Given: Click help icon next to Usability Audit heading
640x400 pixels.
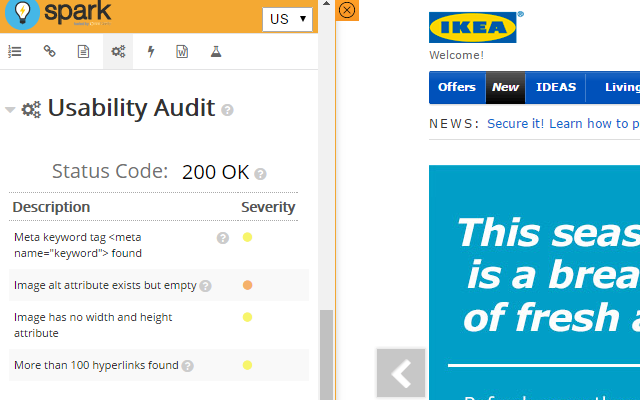Looking at the screenshot, I should point(228,110).
